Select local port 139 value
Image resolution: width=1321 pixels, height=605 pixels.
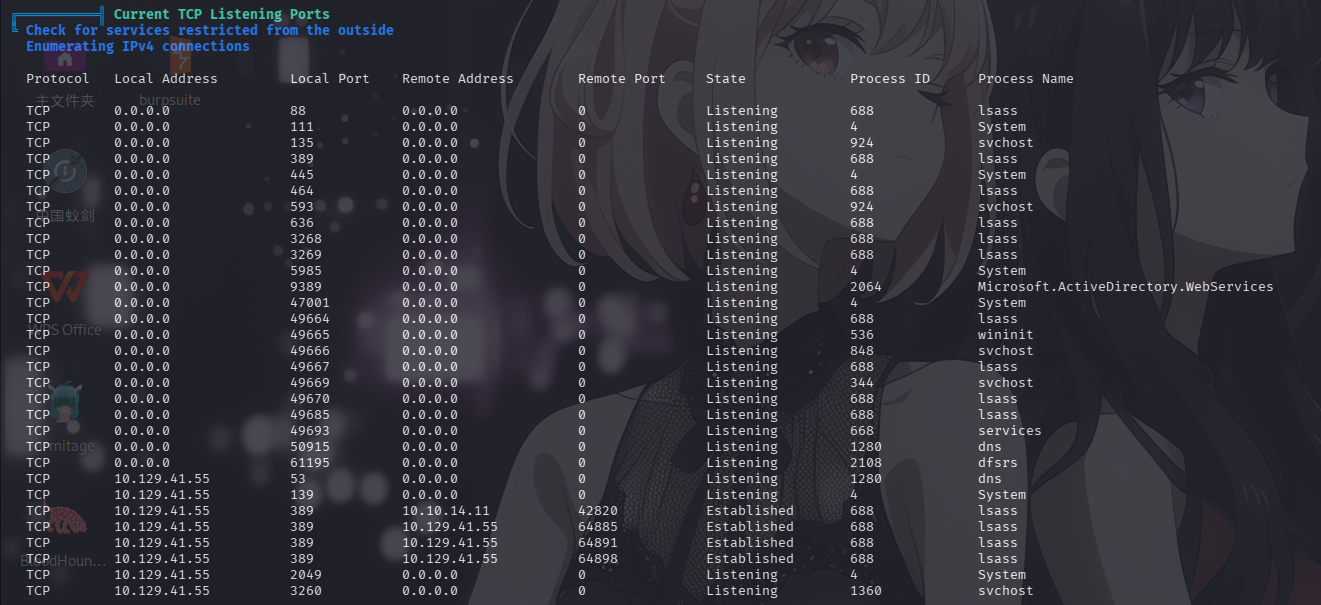302,495
